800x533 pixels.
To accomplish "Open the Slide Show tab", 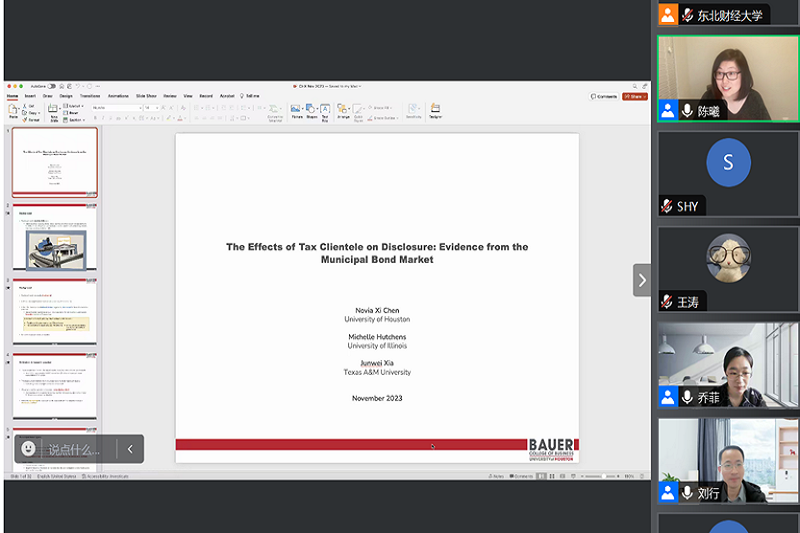I will pyautogui.click(x=146, y=96).
